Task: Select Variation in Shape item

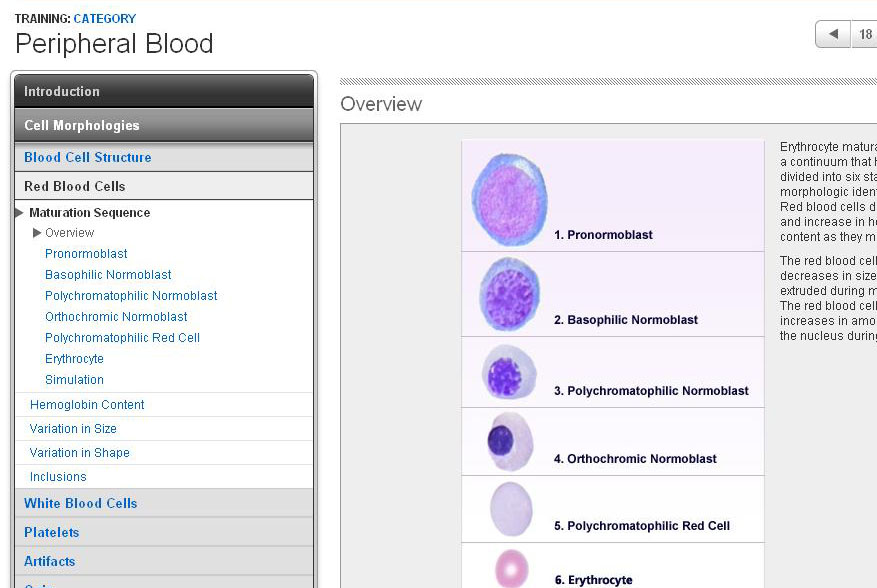Action: (79, 453)
